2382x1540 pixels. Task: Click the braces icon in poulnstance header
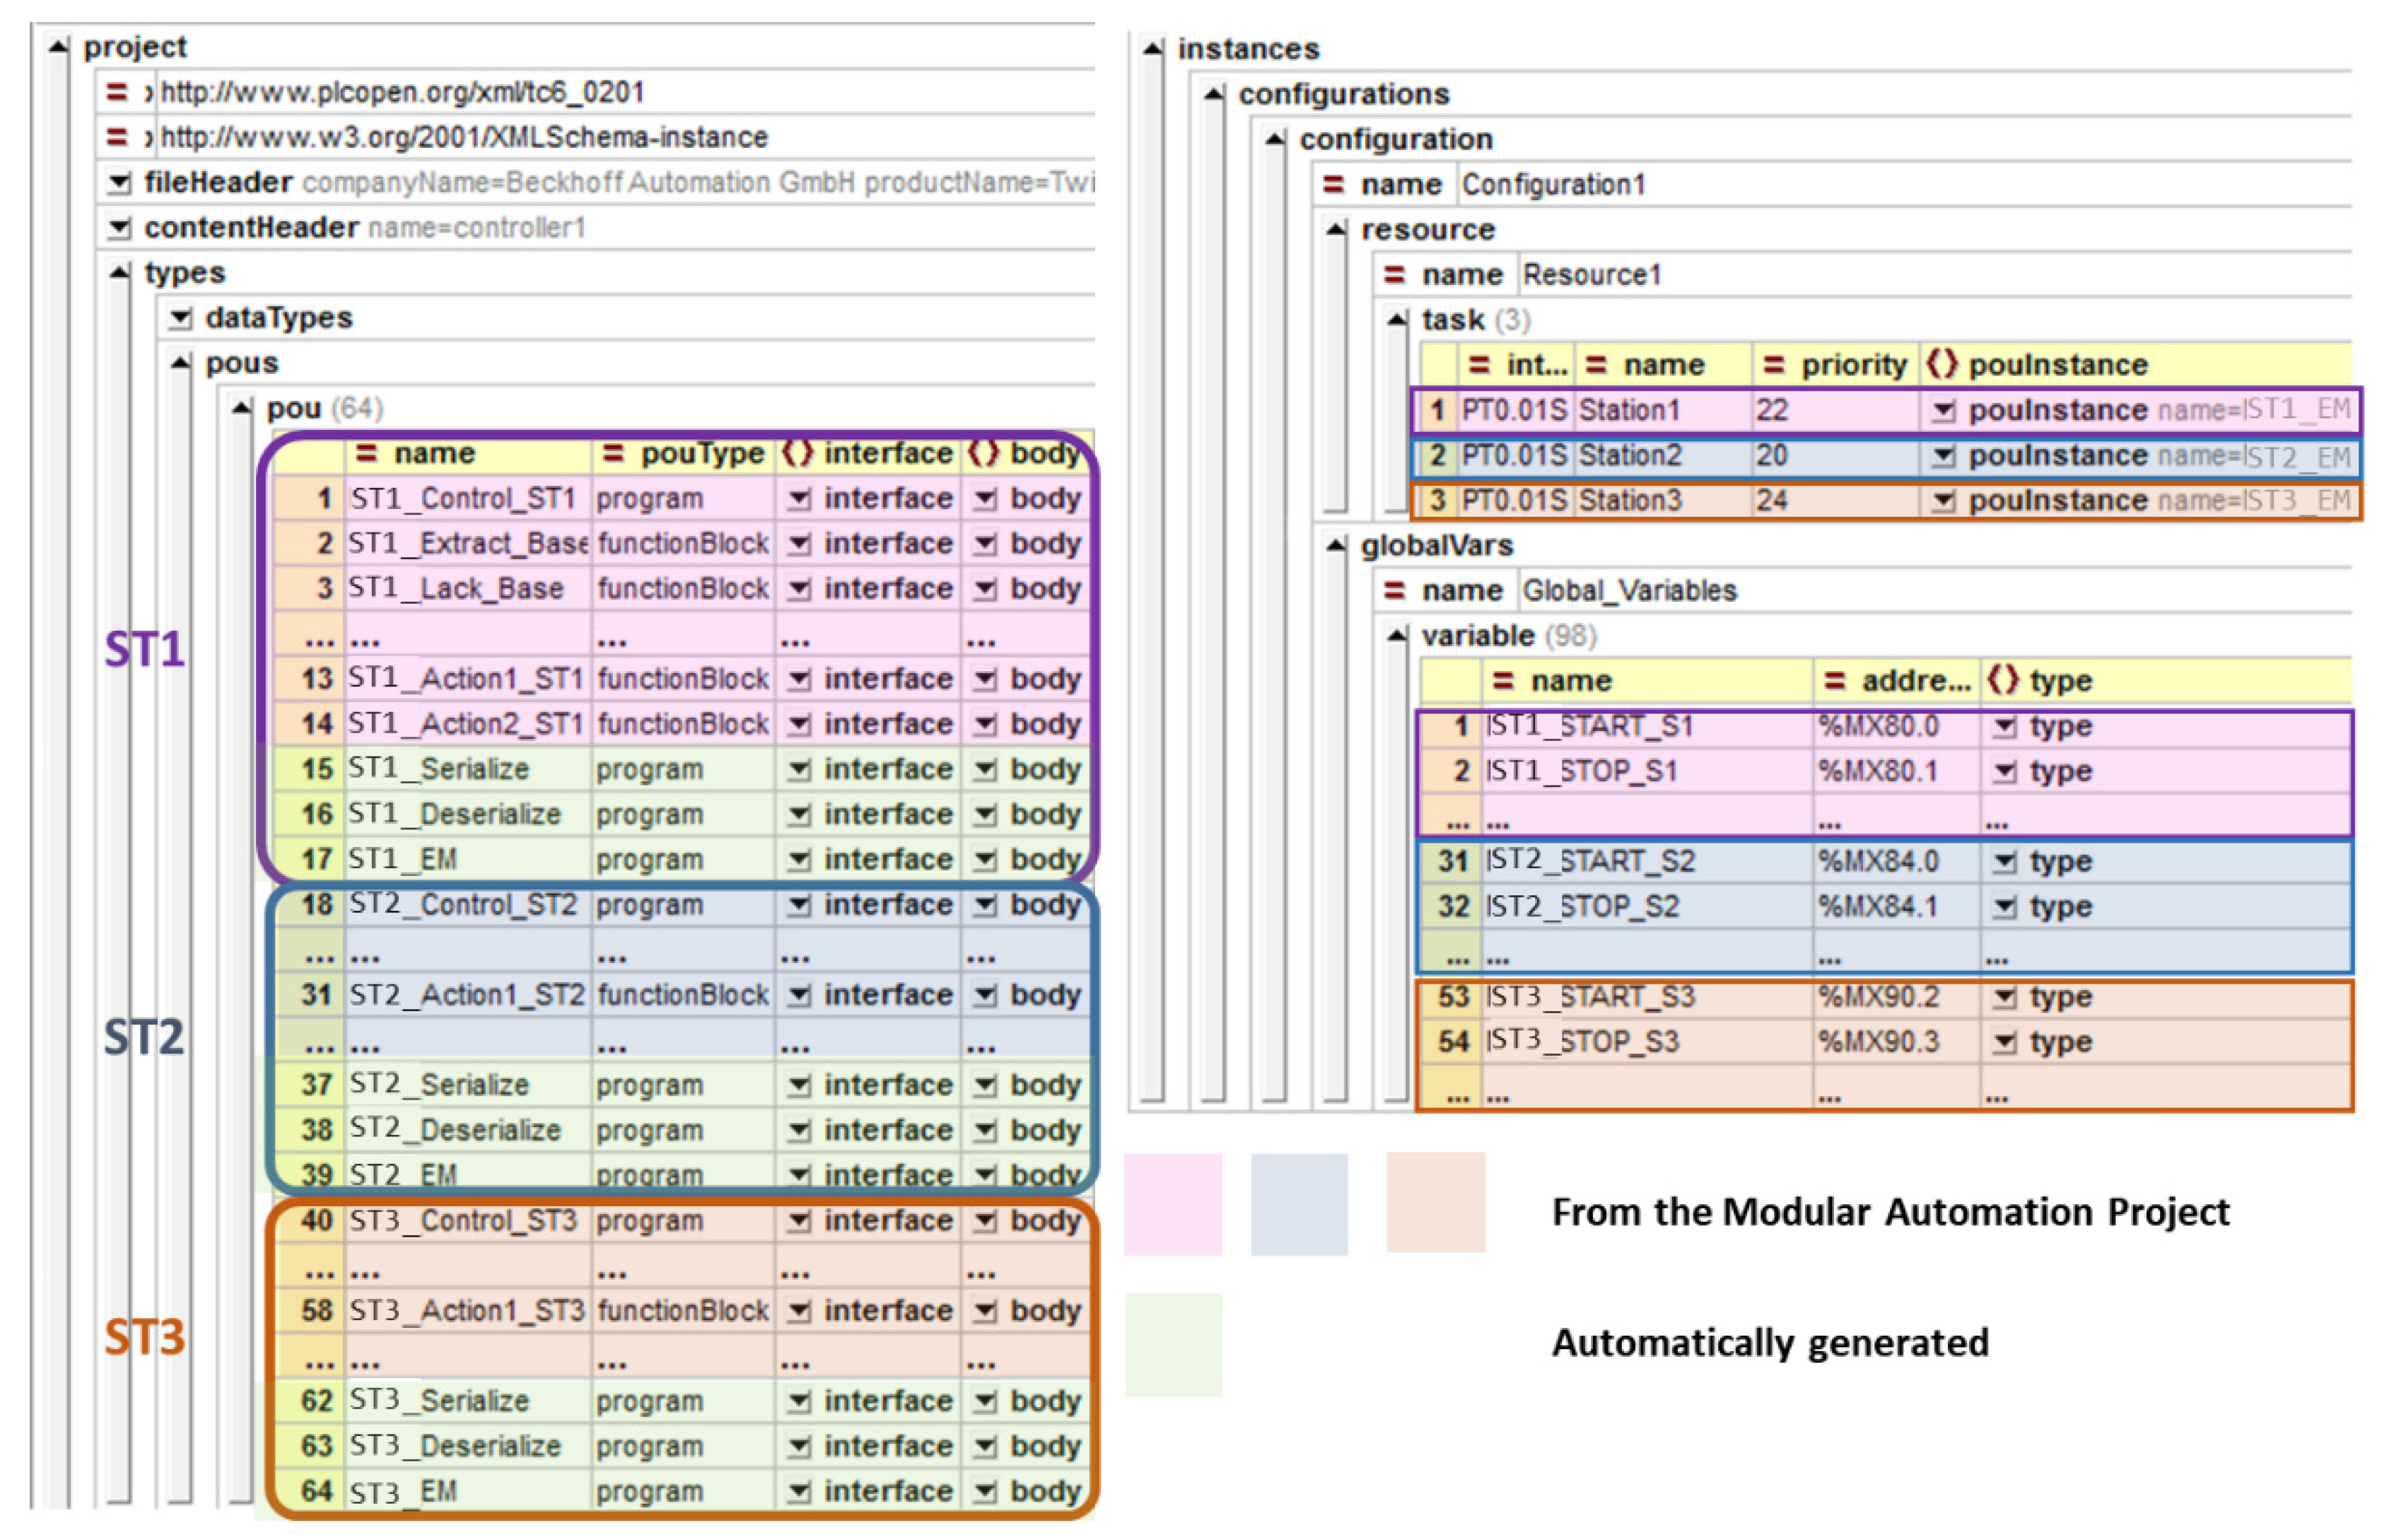click(x=1941, y=364)
